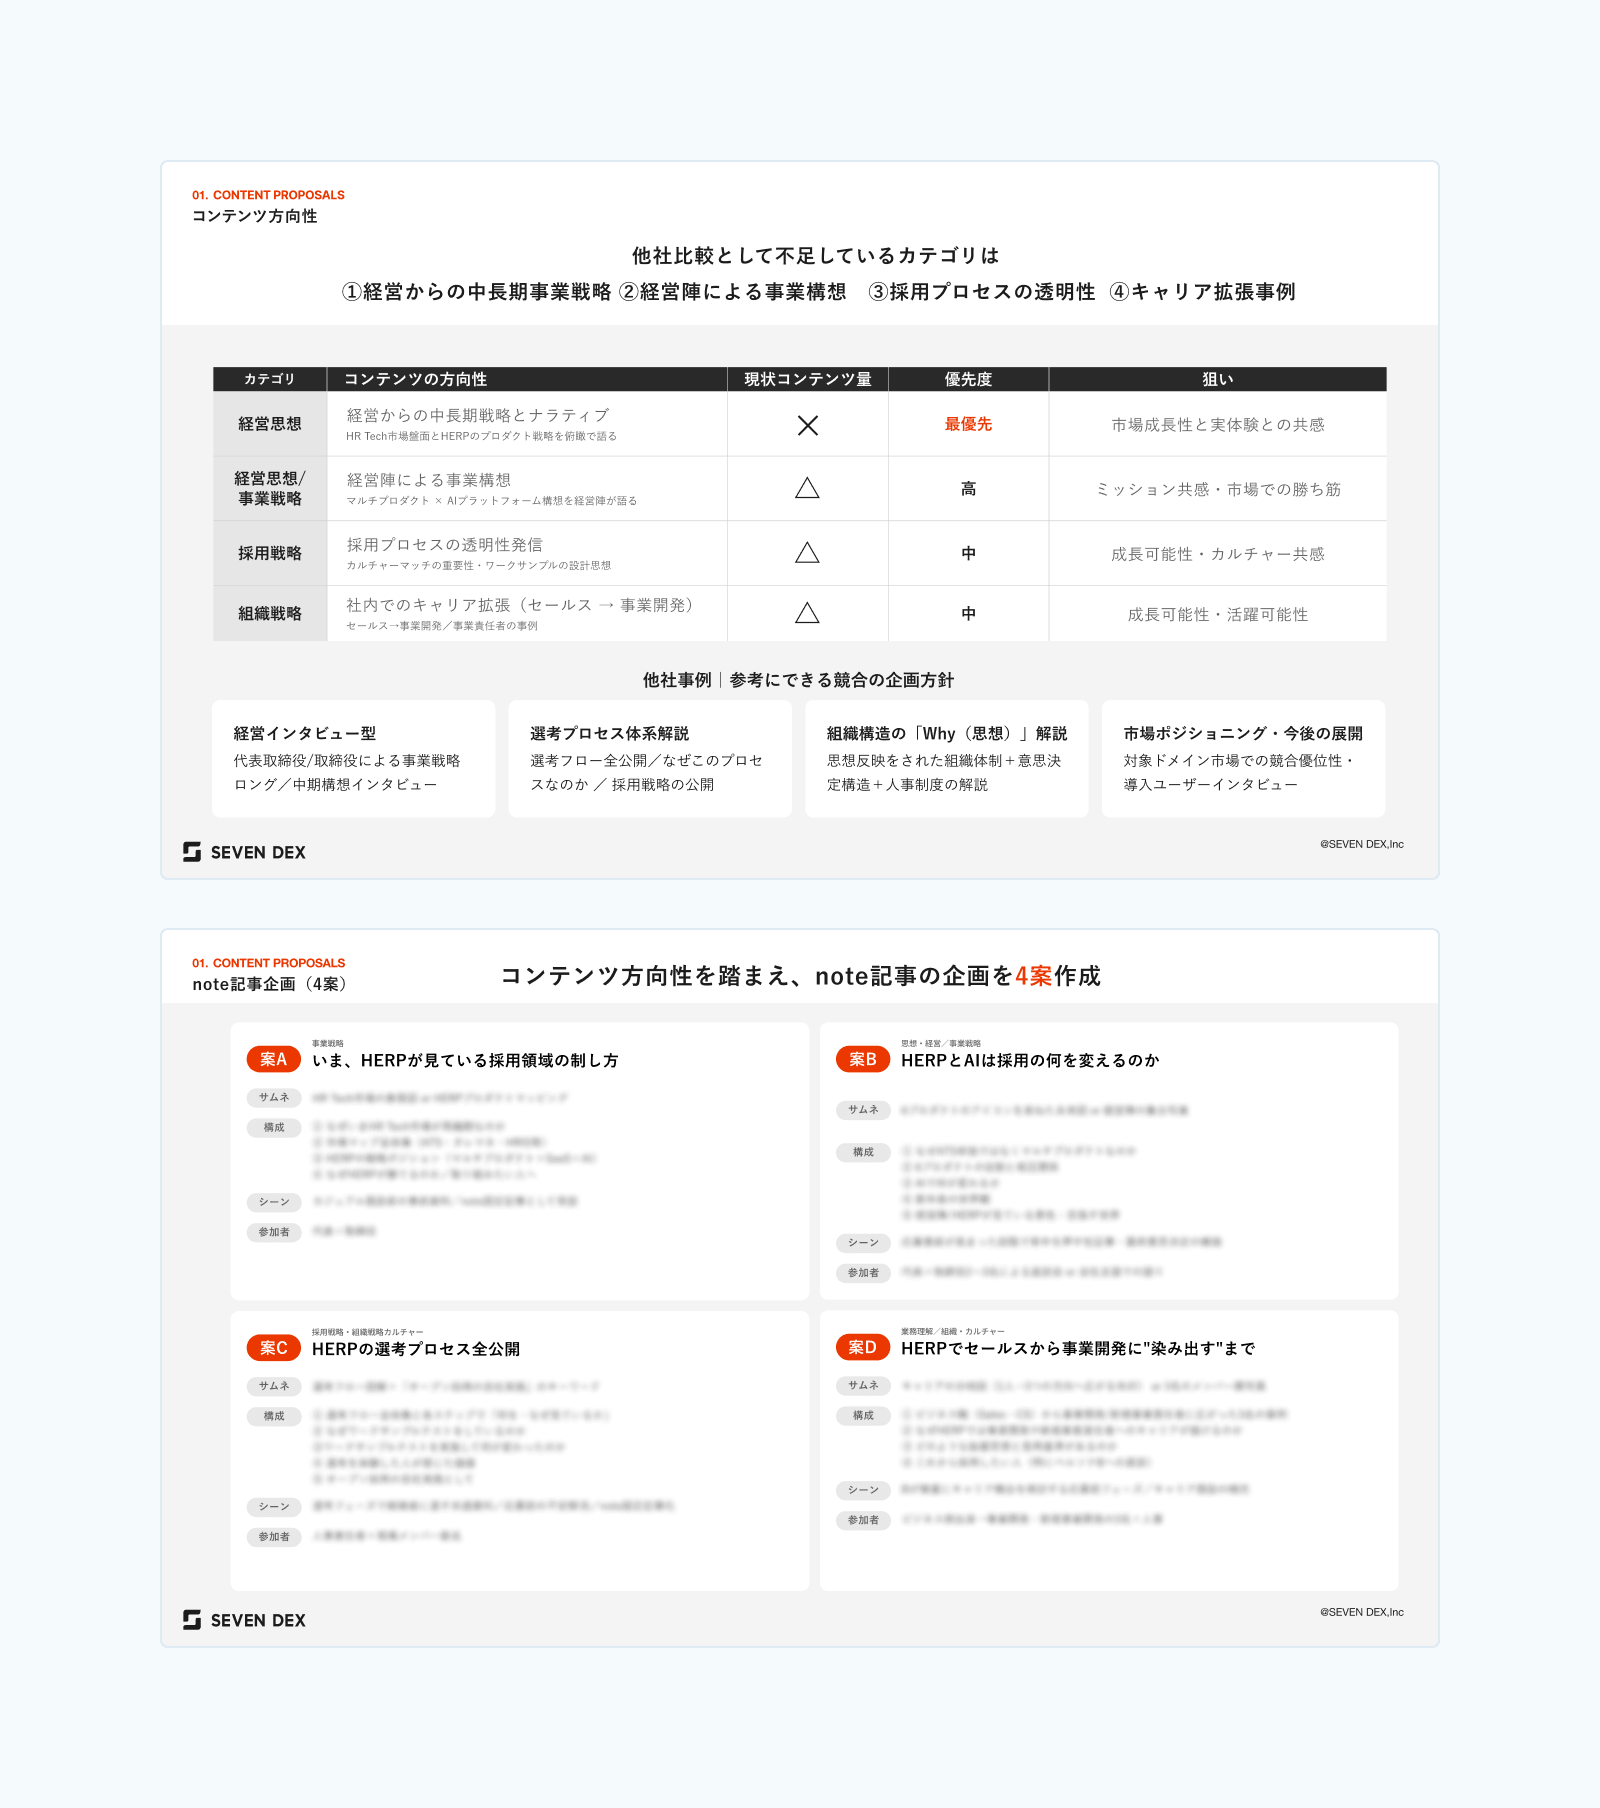Click the title いま、HERPが見ている採用領域の制し方
The height and width of the screenshot is (1808, 1600).
(x=465, y=1060)
